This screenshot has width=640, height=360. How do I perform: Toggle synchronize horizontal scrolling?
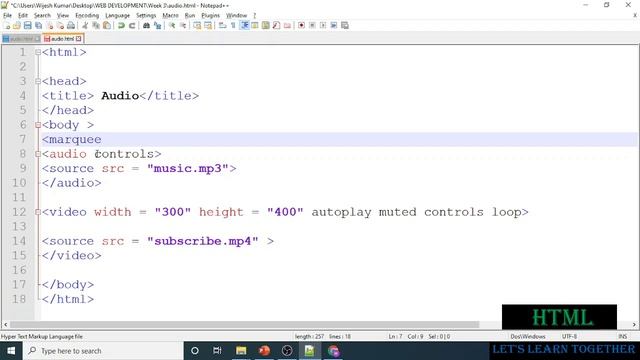coord(208,25)
